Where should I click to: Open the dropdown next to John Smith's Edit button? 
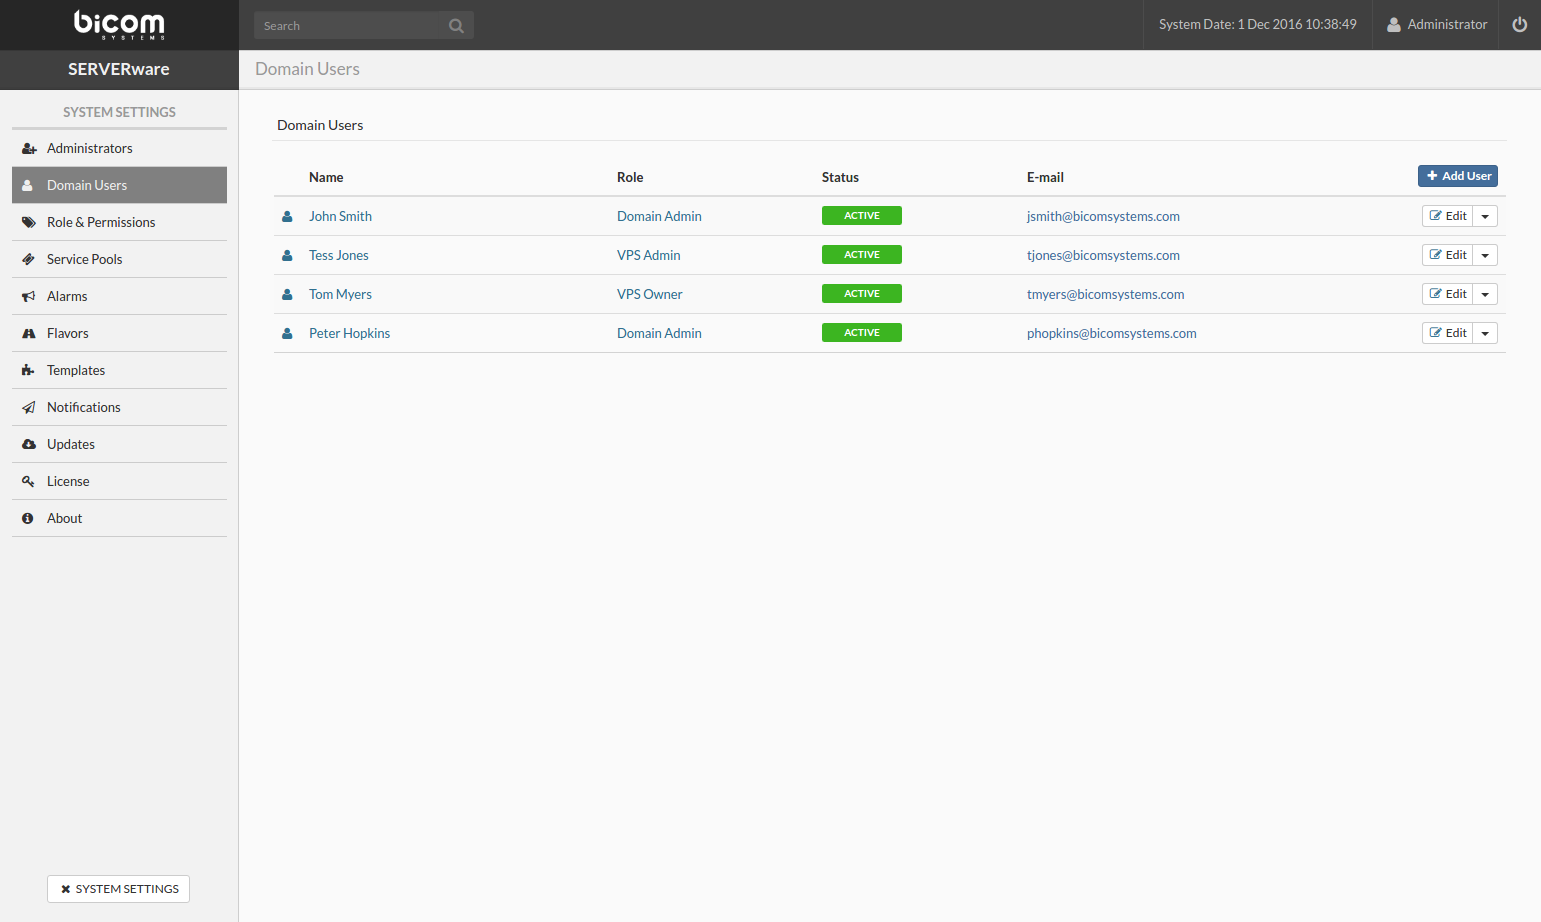click(1485, 216)
